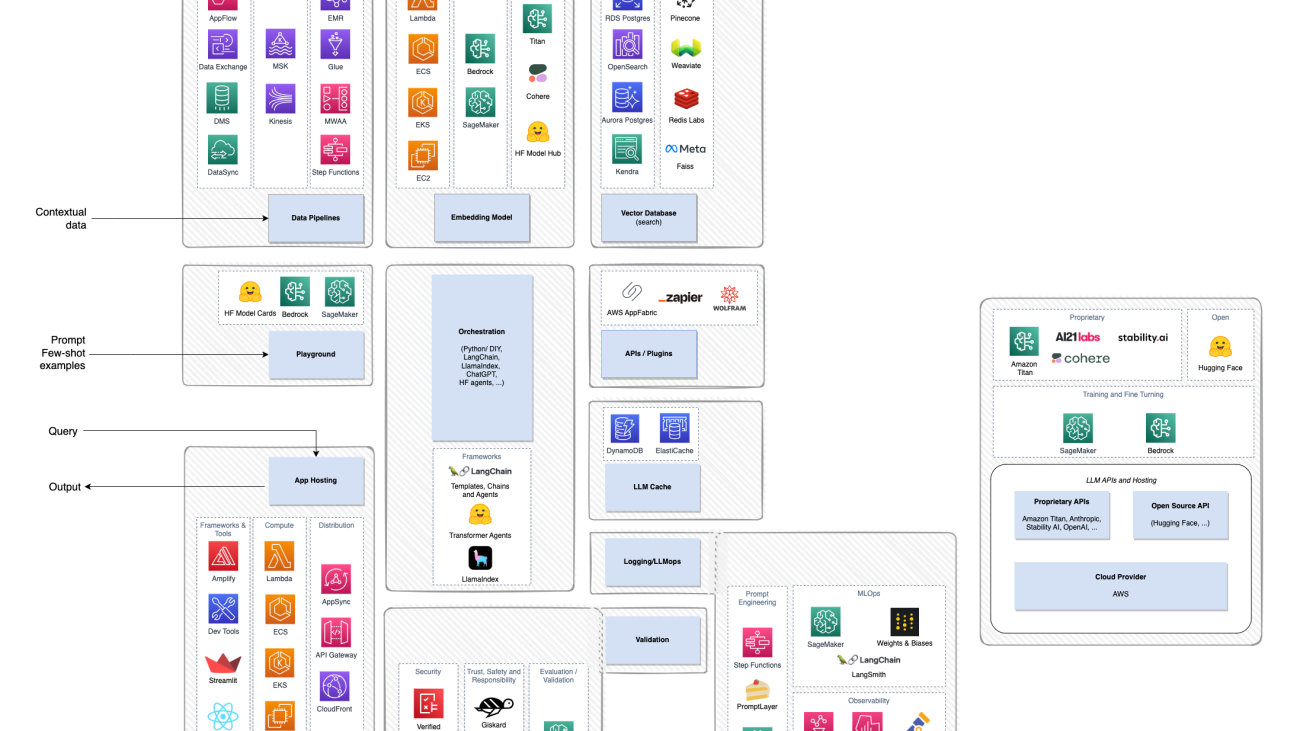
Task: Click the Hugging Face emoji icon
Action: [x=1219, y=347]
